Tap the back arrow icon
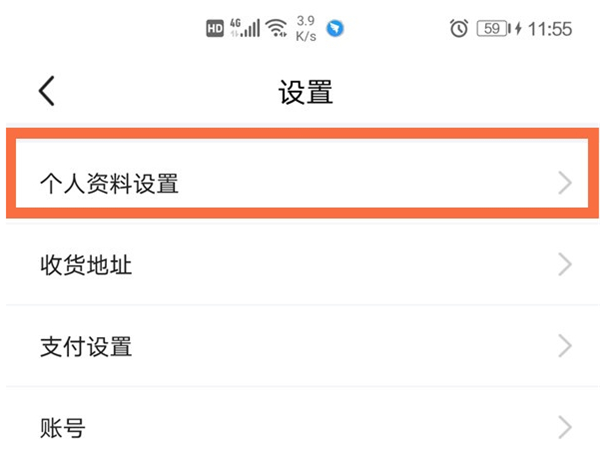The height and width of the screenshot is (450, 600). (x=47, y=92)
